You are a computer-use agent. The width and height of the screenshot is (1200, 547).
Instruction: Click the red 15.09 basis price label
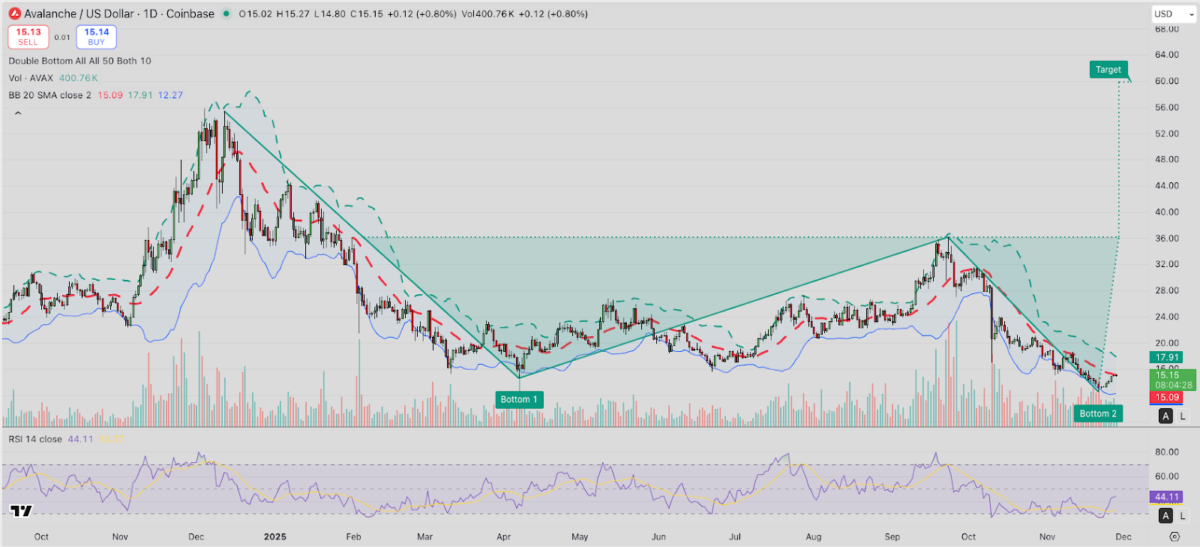pos(1168,397)
